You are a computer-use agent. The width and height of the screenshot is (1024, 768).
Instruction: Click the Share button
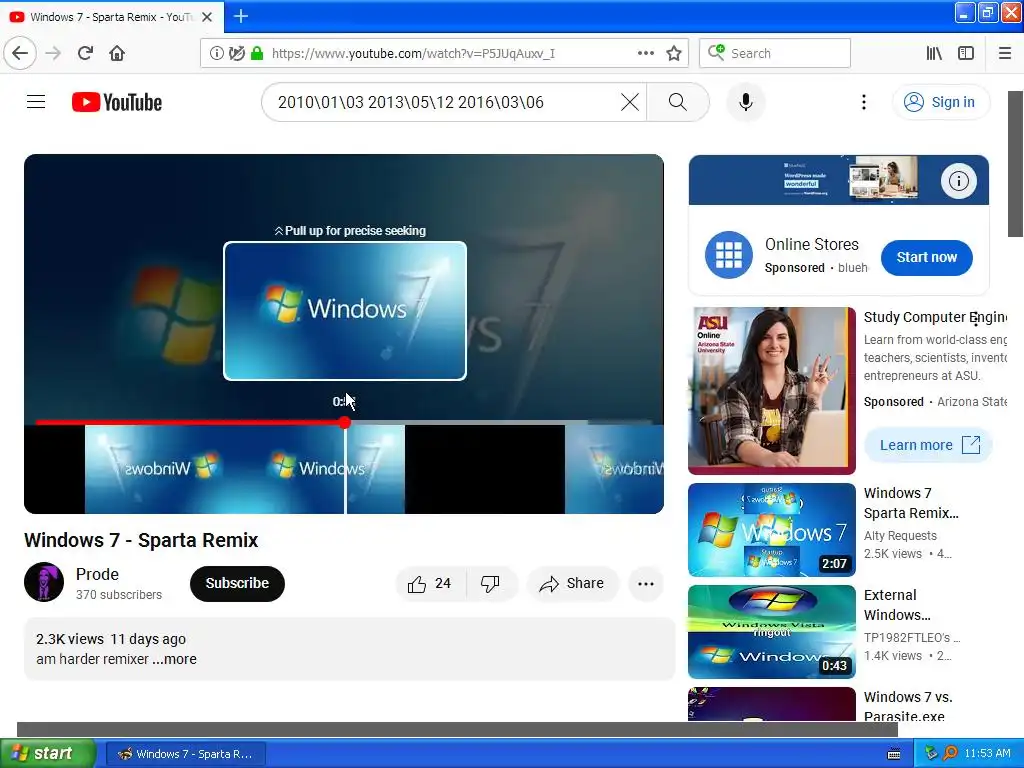point(572,583)
